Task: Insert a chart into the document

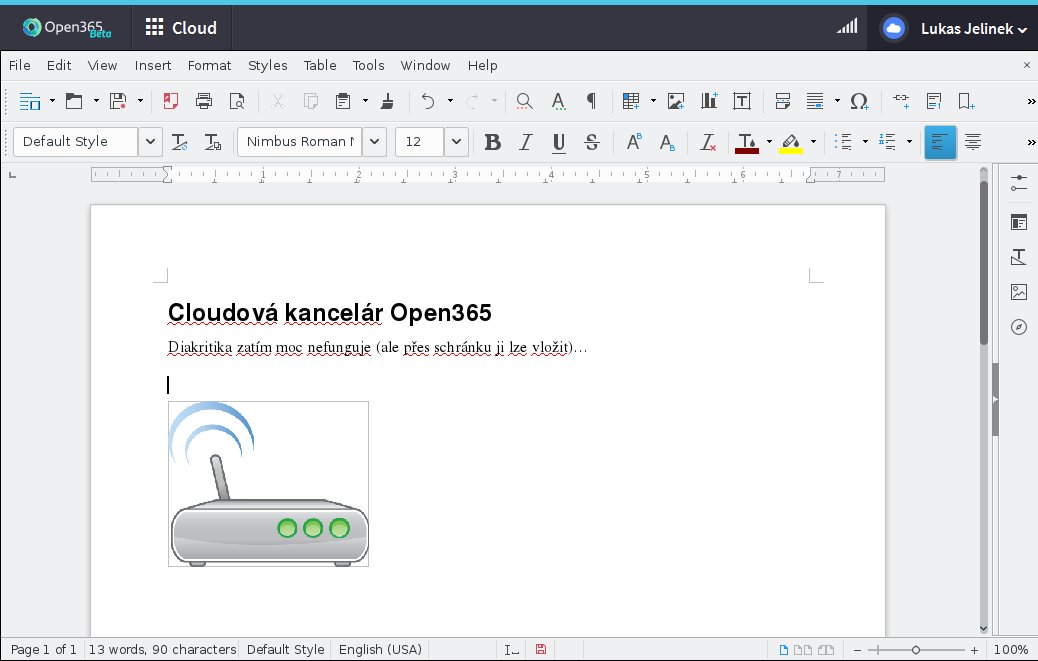Action: tap(709, 101)
